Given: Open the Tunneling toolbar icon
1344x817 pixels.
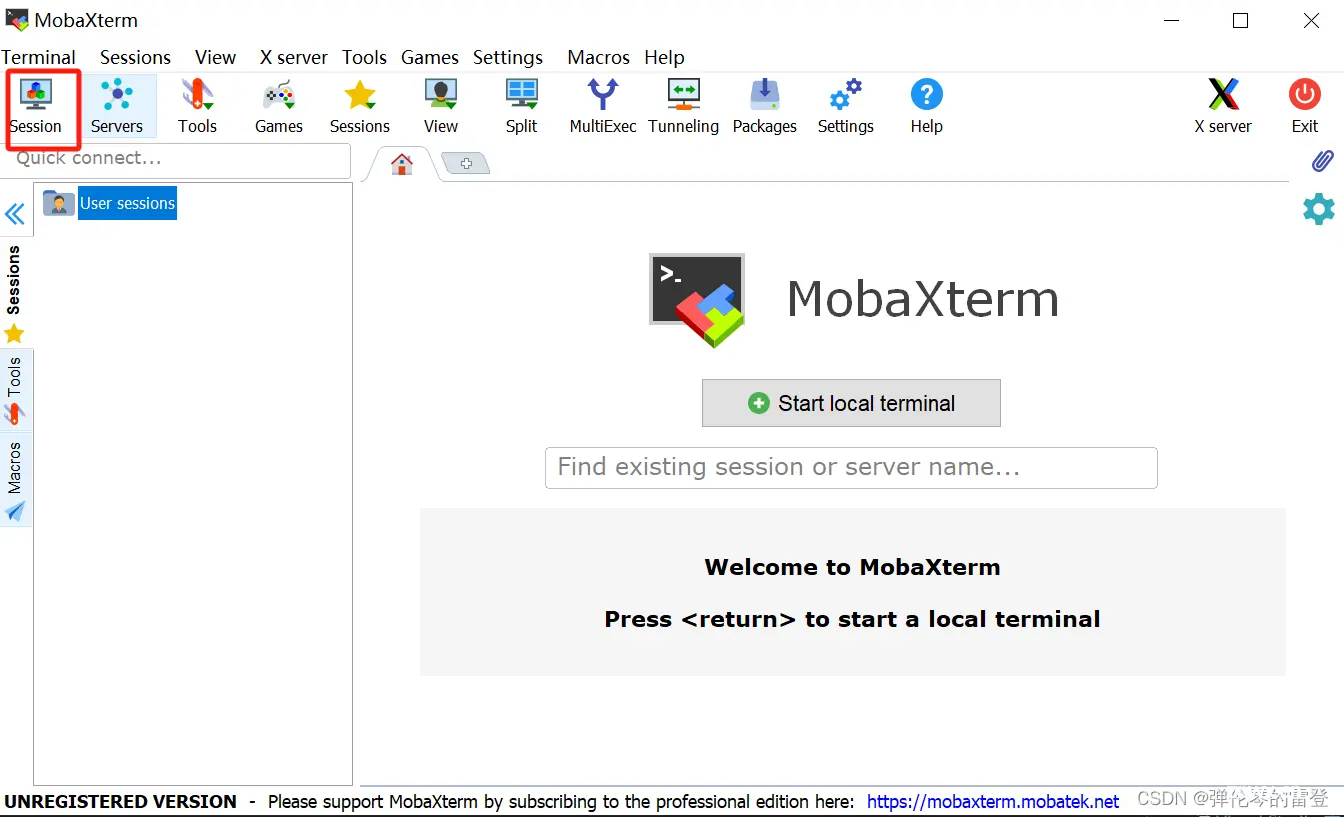Looking at the screenshot, I should coord(684,106).
